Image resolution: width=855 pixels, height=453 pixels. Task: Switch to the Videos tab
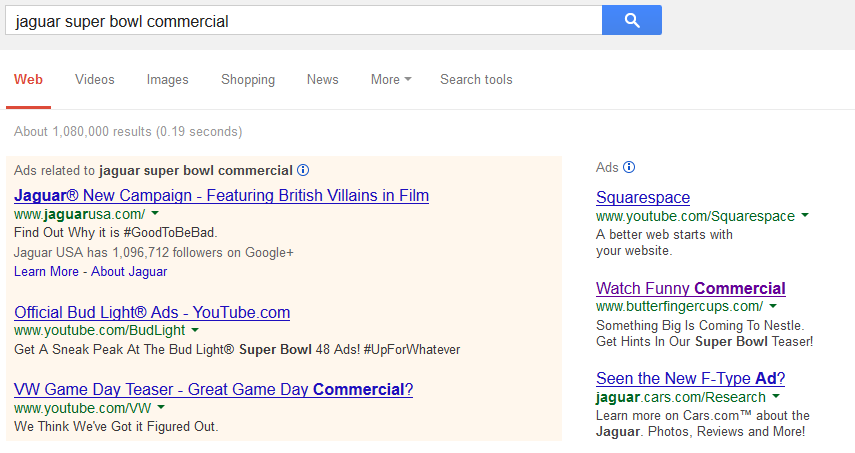click(x=95, y=80)
